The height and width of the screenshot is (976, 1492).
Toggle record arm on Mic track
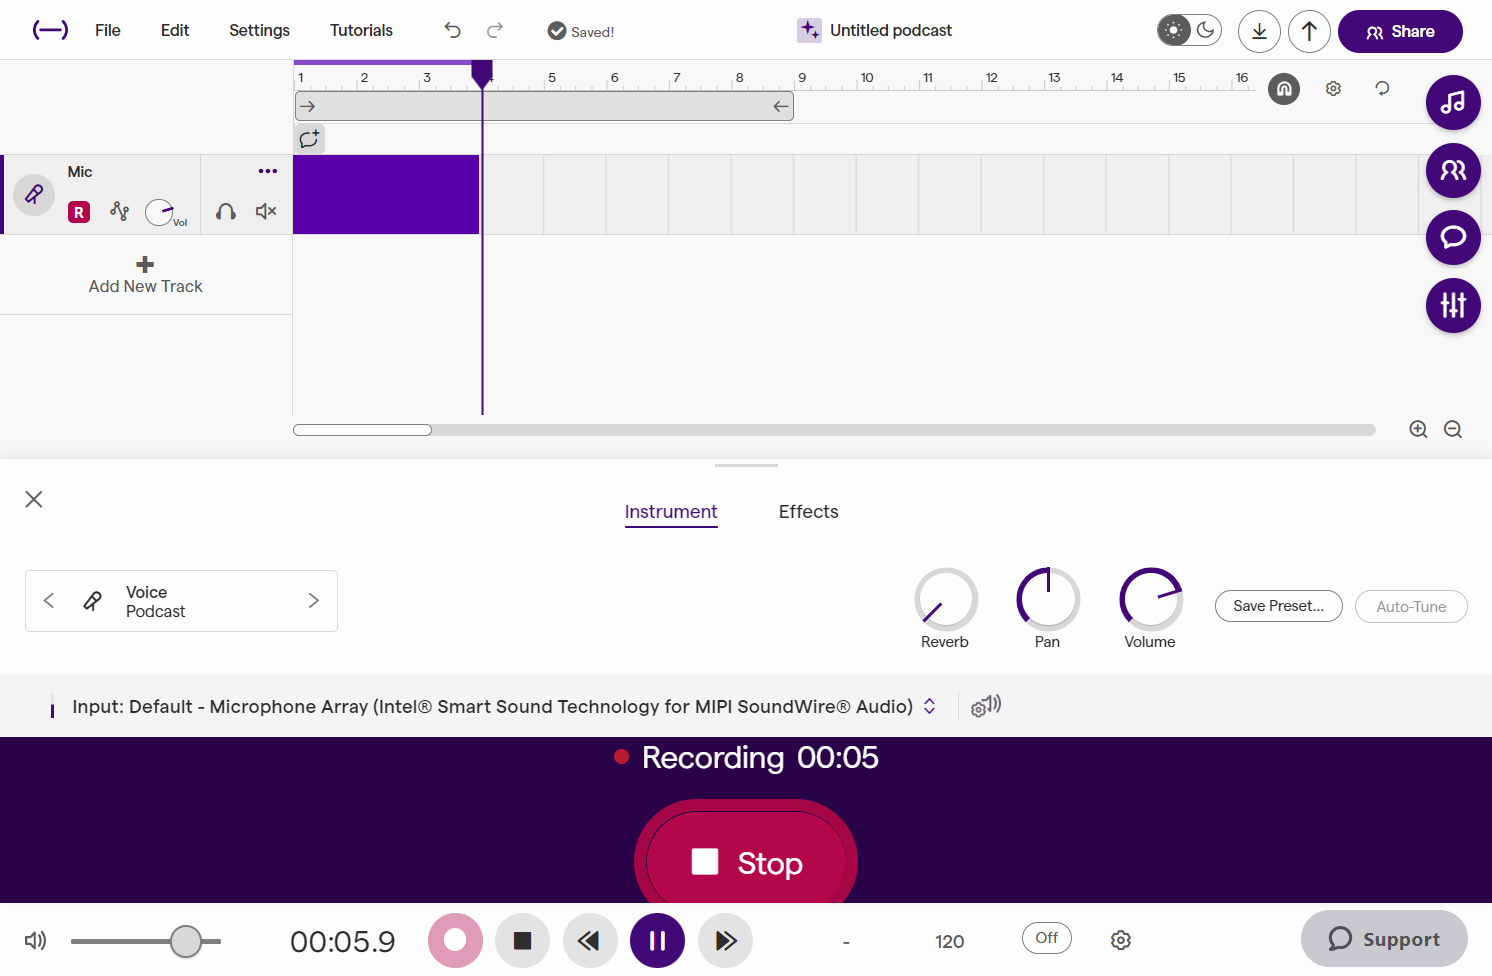[79, 212]
